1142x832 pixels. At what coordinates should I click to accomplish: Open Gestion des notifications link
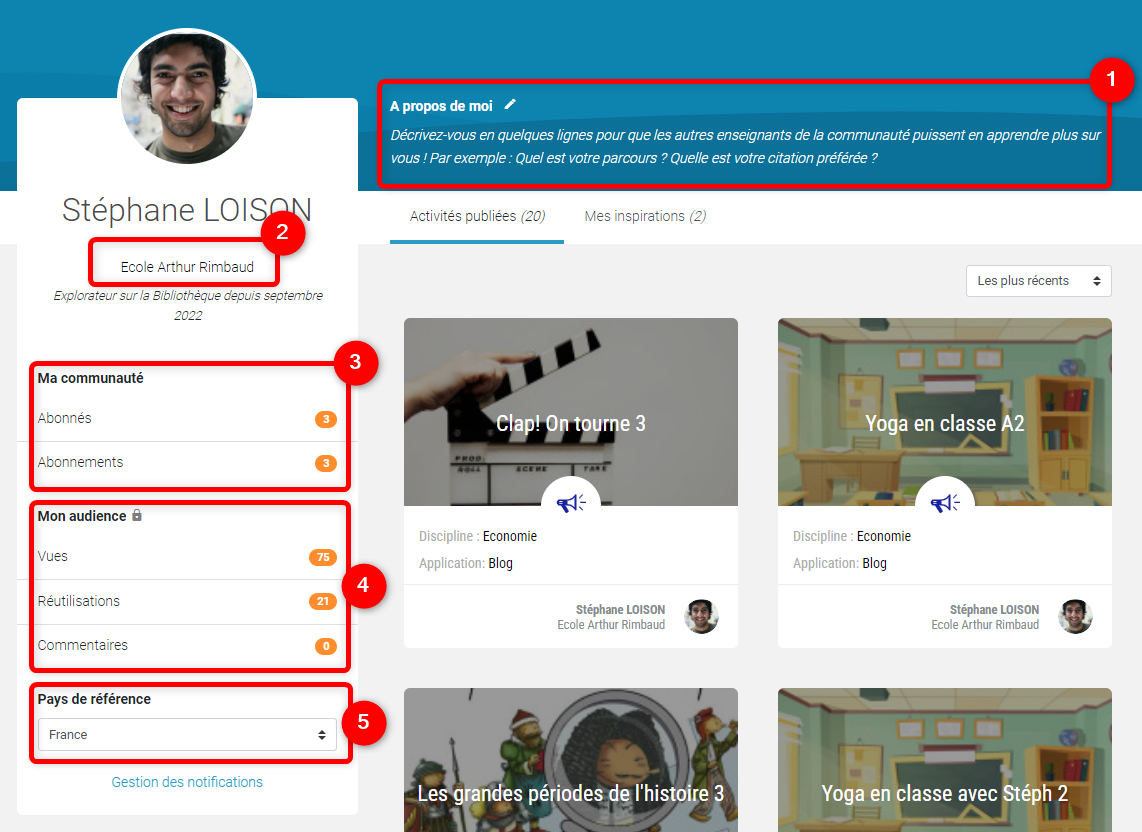187,782
